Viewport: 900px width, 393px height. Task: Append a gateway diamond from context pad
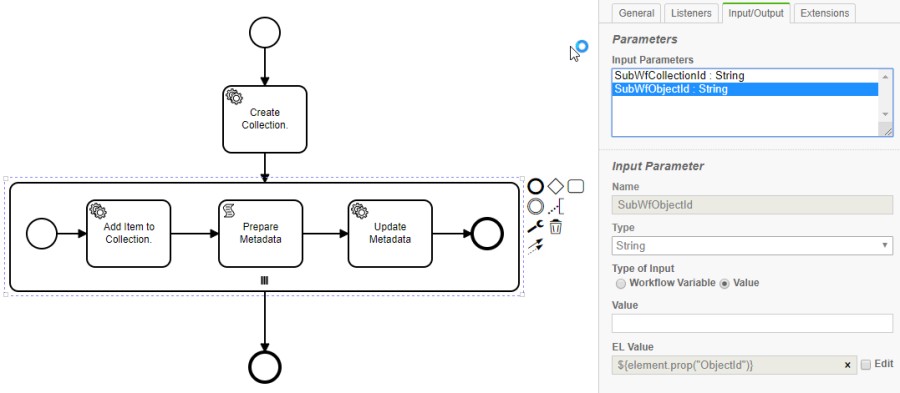tap(555, 186)
